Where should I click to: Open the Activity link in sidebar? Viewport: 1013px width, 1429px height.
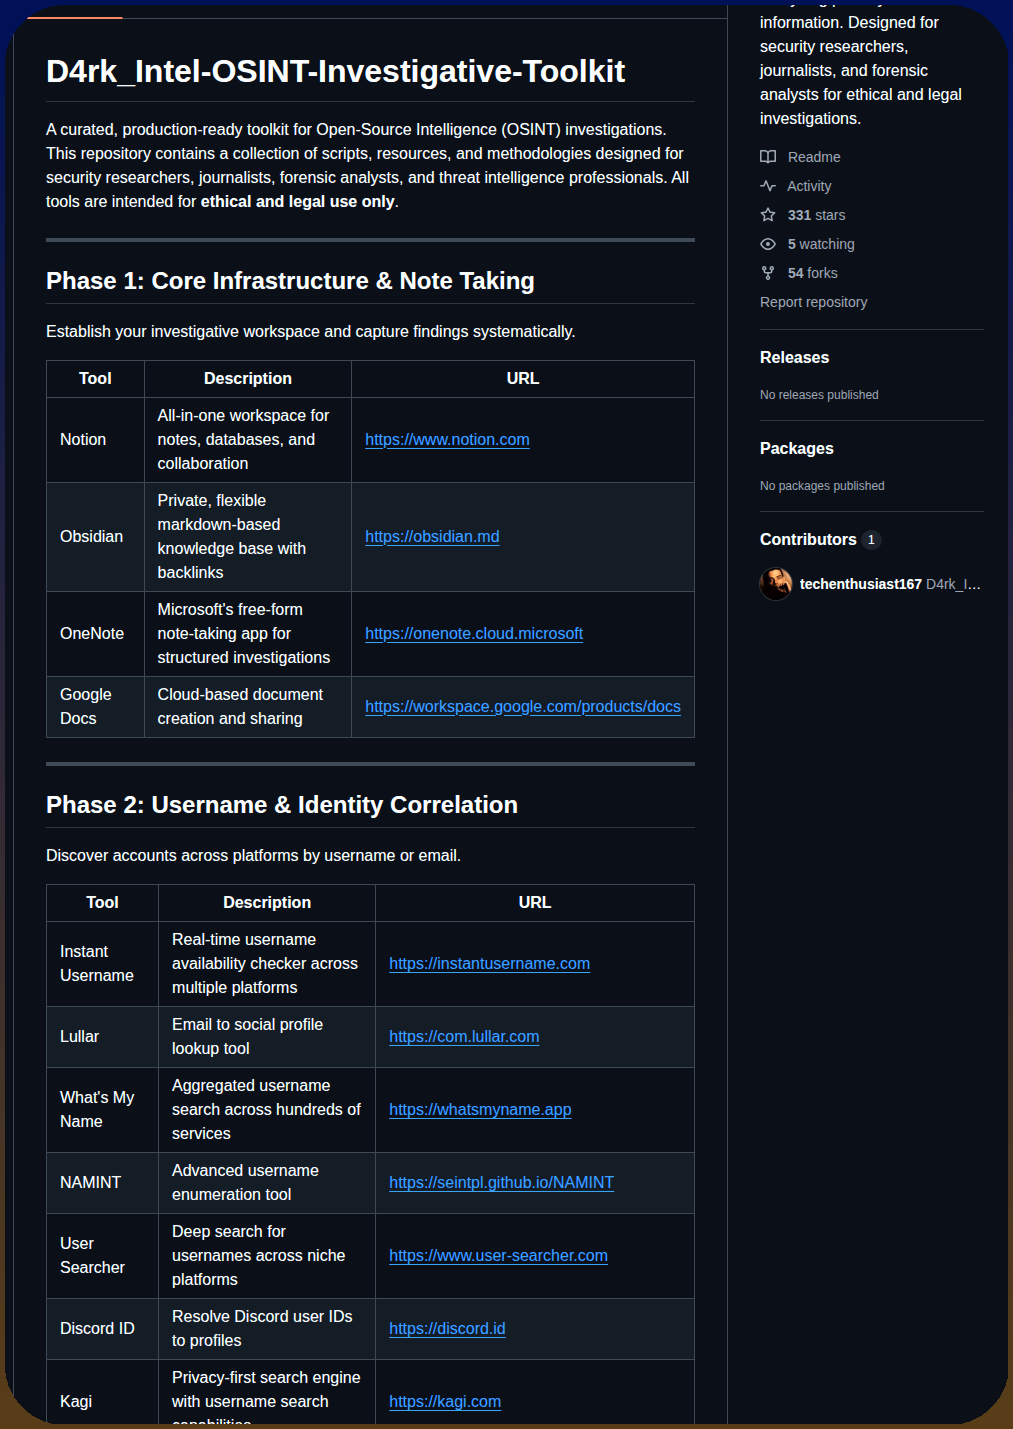pos(809,186)
